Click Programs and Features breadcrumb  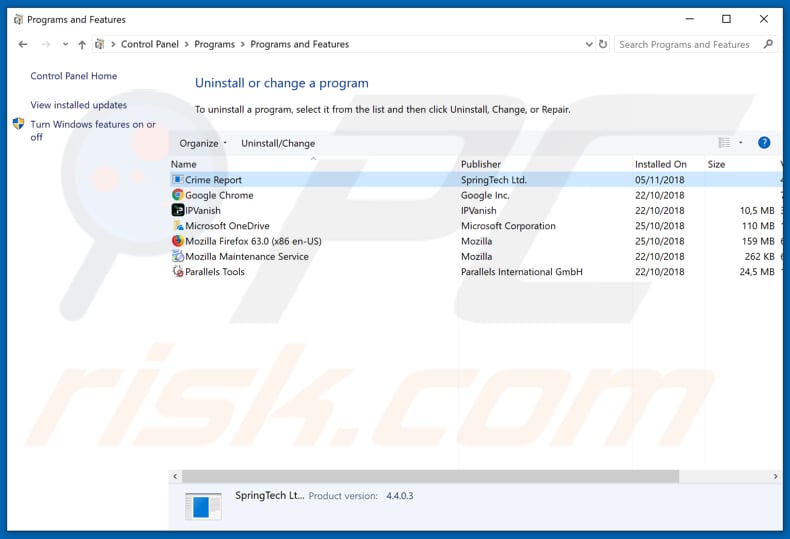pos(300,44)
